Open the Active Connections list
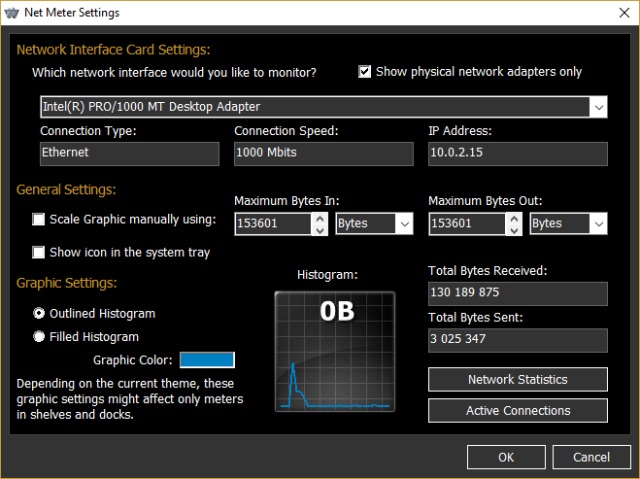 (517, 411)
